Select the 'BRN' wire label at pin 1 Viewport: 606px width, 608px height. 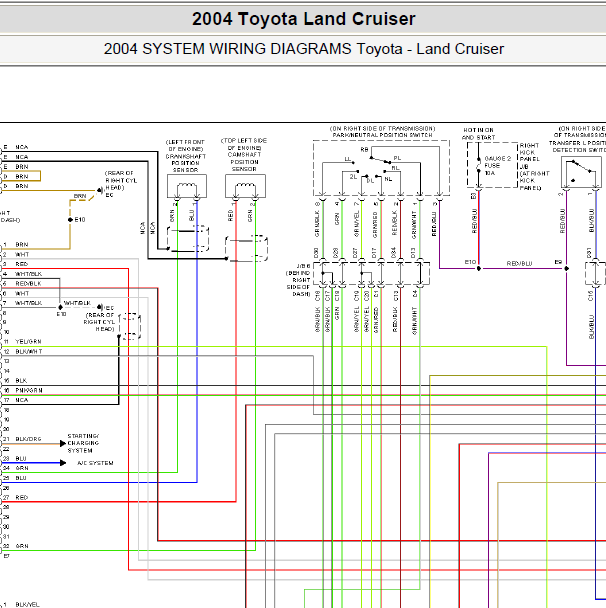tap(22, 244)
